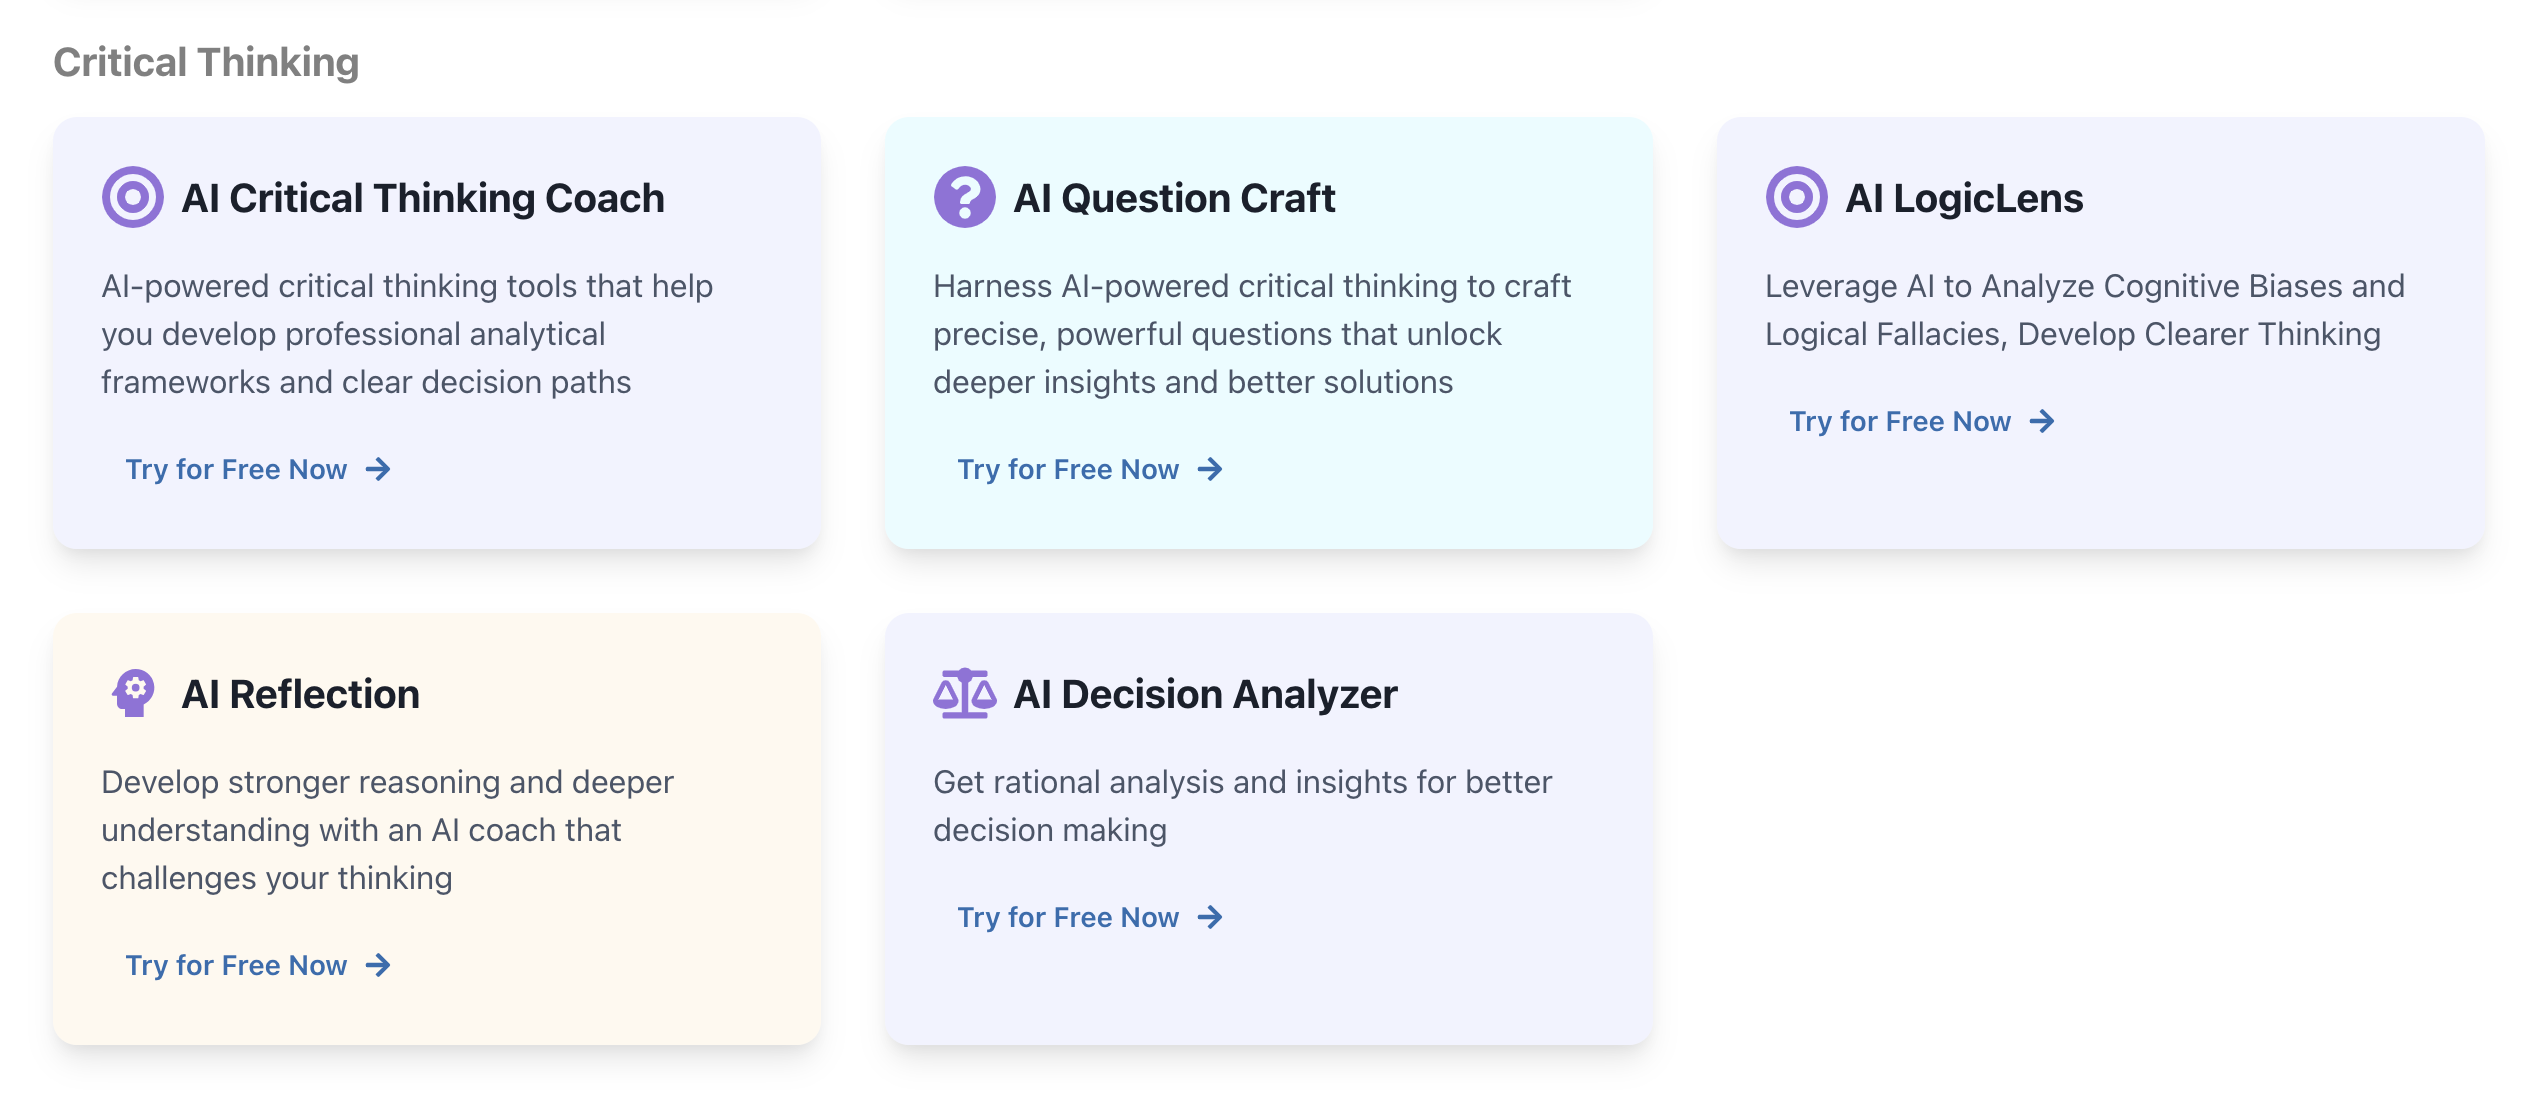The height and width of the screenshot is (1102, 2538).
Task: Try AI Critical Thinking Coach for free
Action: (236, 469)
